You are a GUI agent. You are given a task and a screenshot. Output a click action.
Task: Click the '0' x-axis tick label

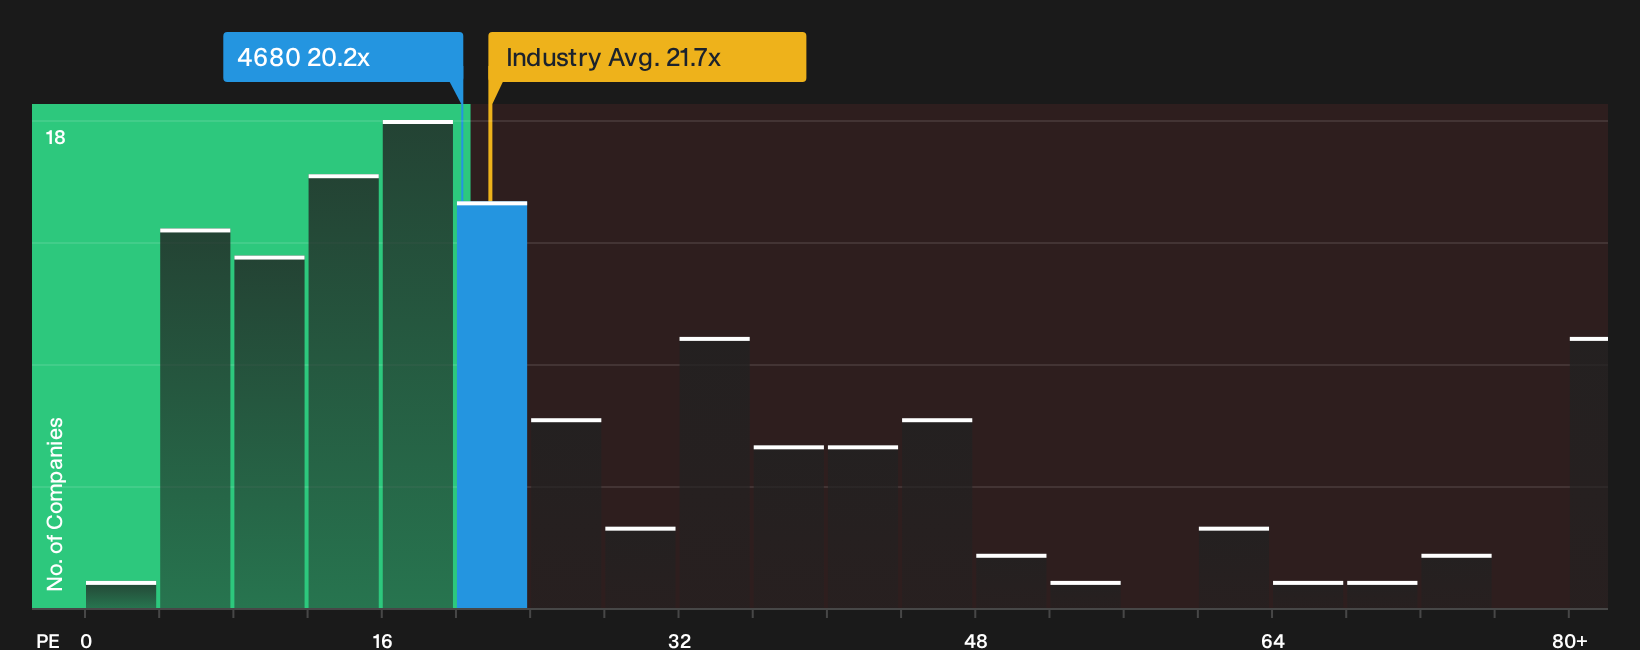[x=86, y=641]
